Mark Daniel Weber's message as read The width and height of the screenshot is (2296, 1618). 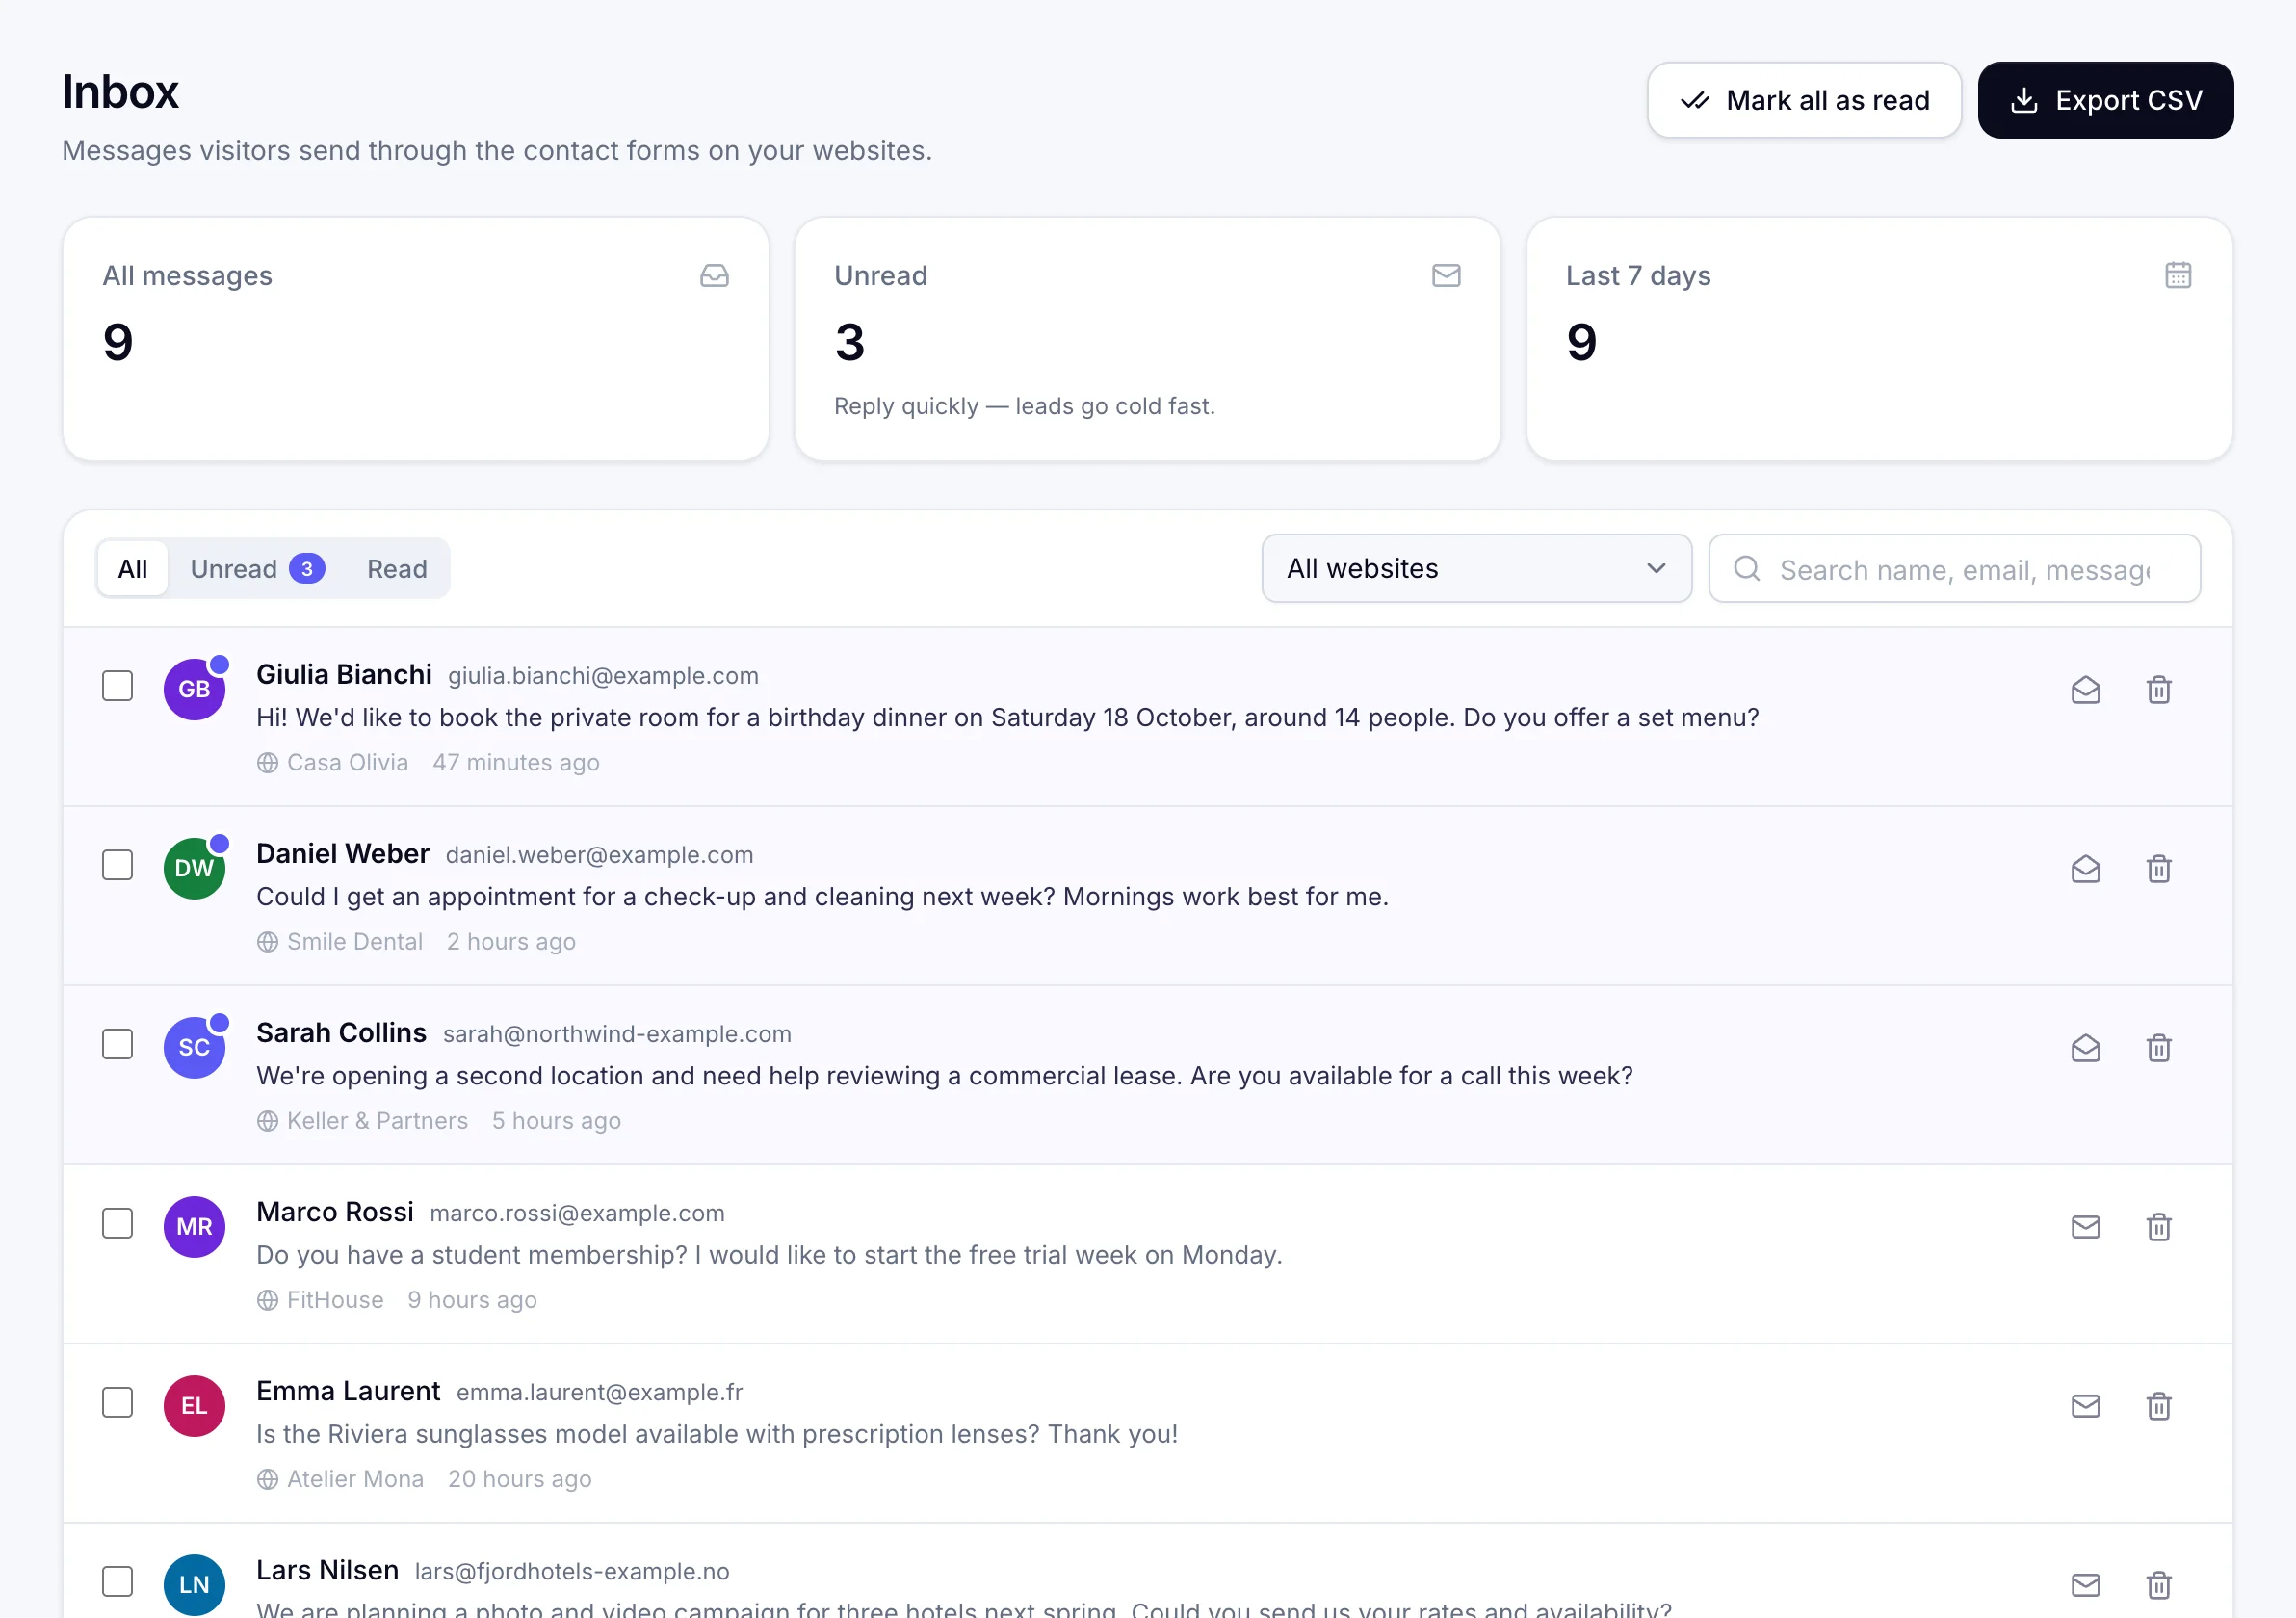(x=2085, y=869)
